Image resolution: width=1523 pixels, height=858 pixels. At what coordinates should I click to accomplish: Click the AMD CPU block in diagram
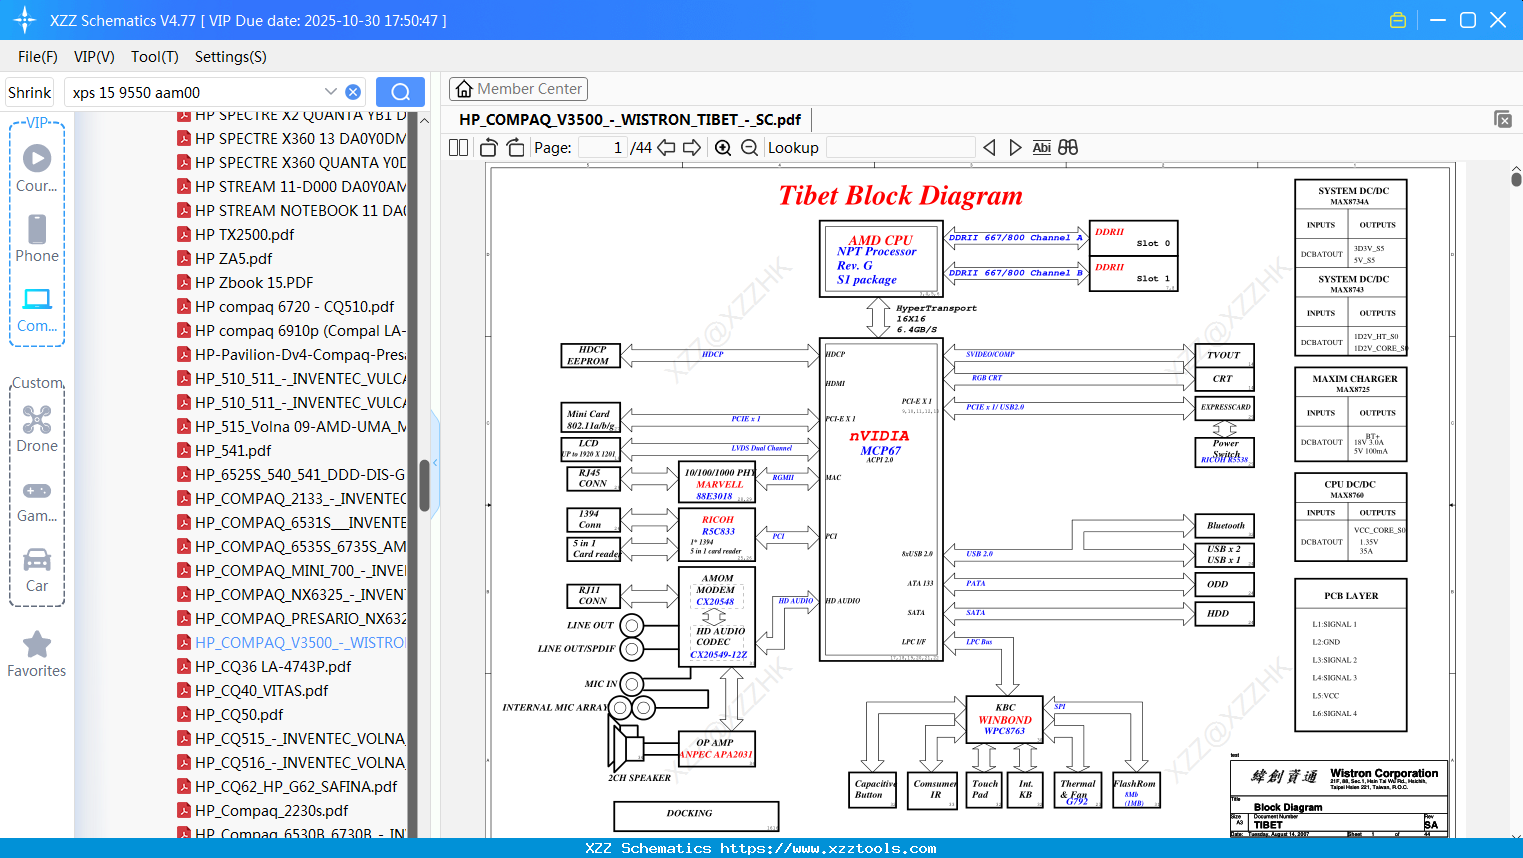[x=881, y=260]
